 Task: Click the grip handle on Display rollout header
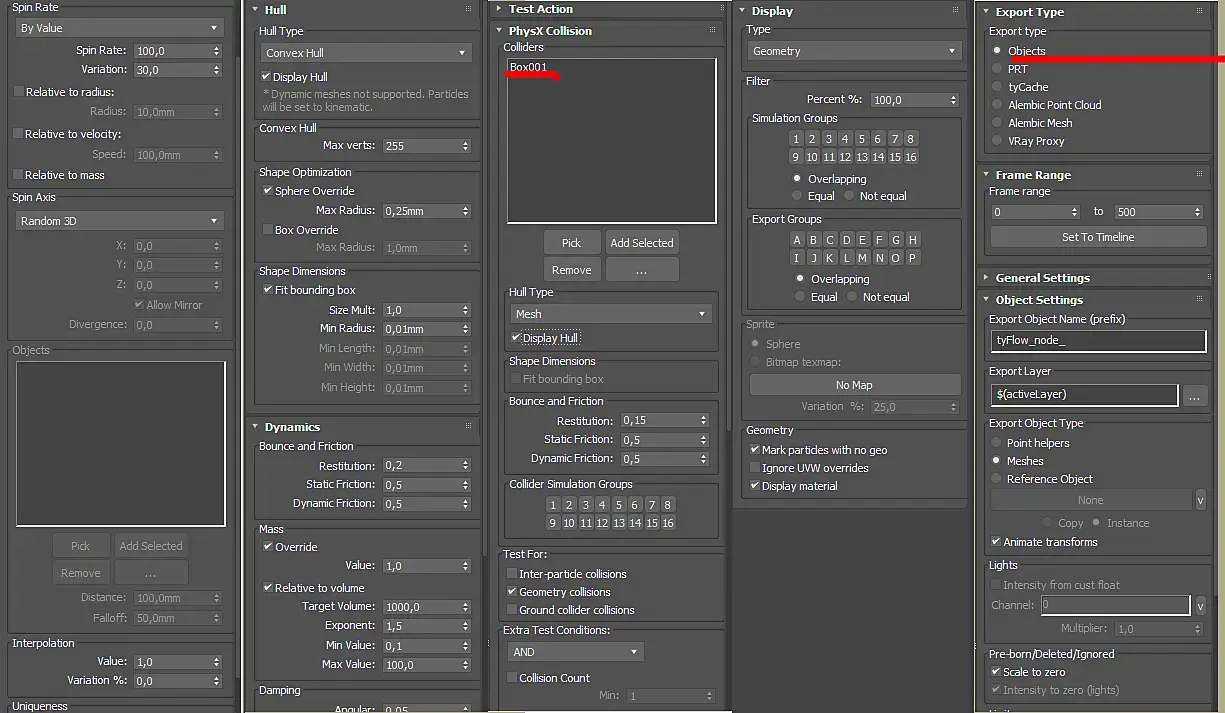956,11
